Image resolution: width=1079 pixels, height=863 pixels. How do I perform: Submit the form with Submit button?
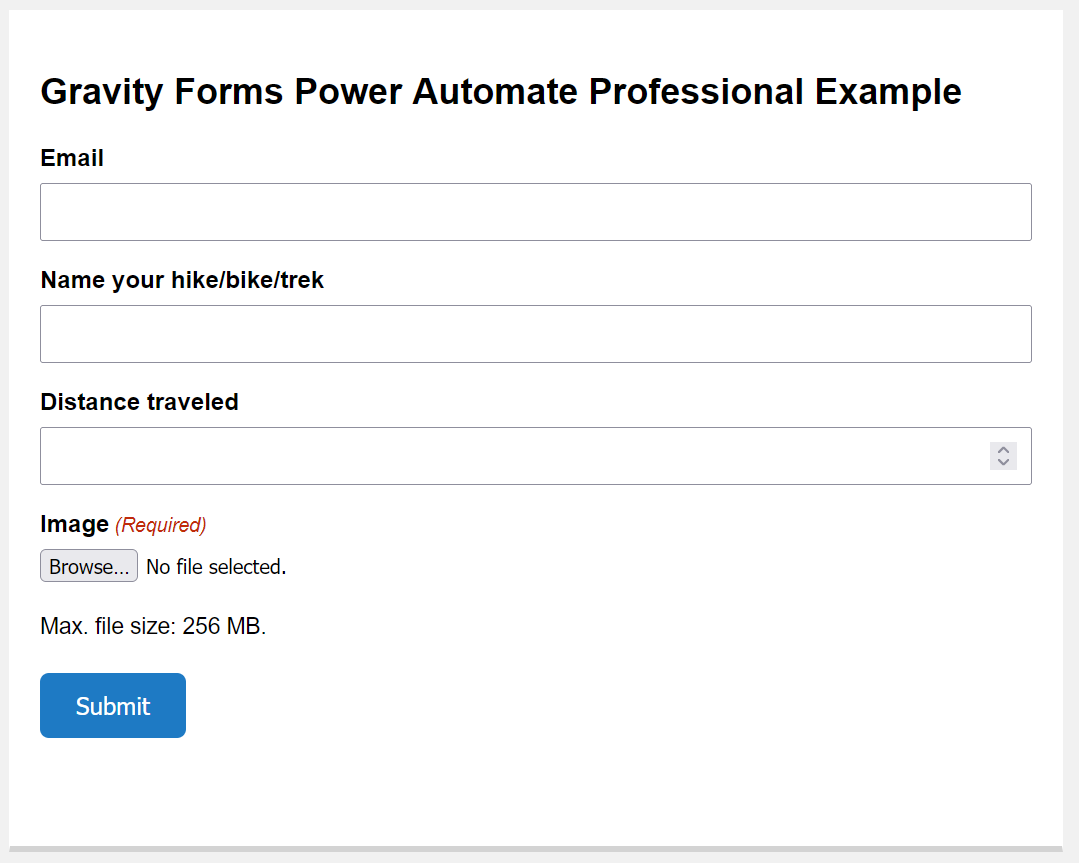[x=113, y=705]
